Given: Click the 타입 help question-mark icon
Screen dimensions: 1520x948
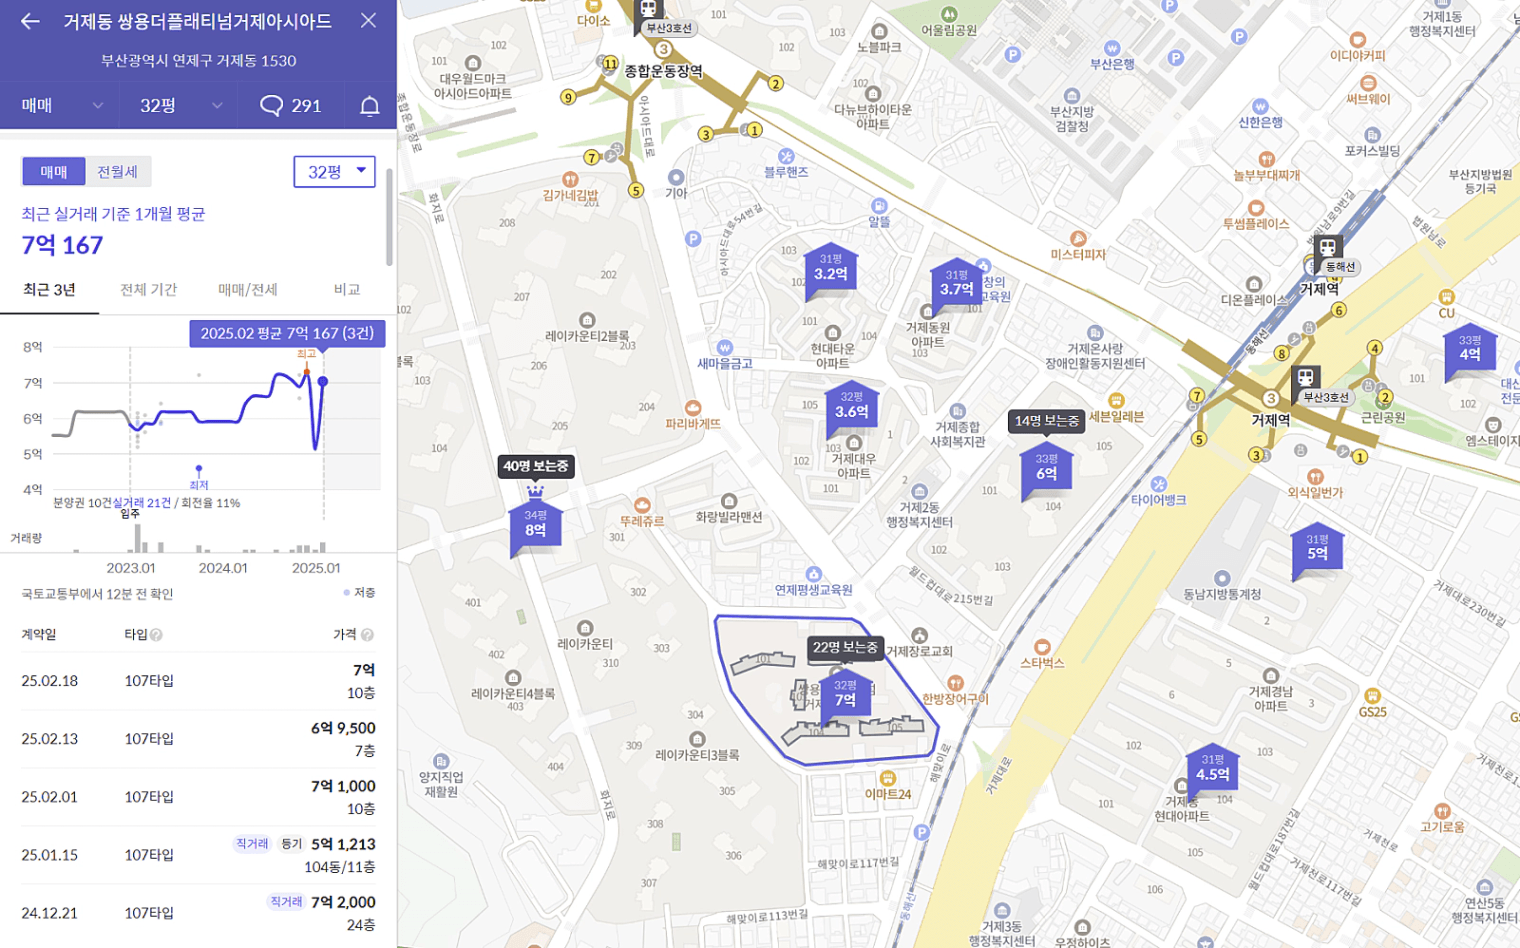Looking at the screenshot, I should (157, 635).
